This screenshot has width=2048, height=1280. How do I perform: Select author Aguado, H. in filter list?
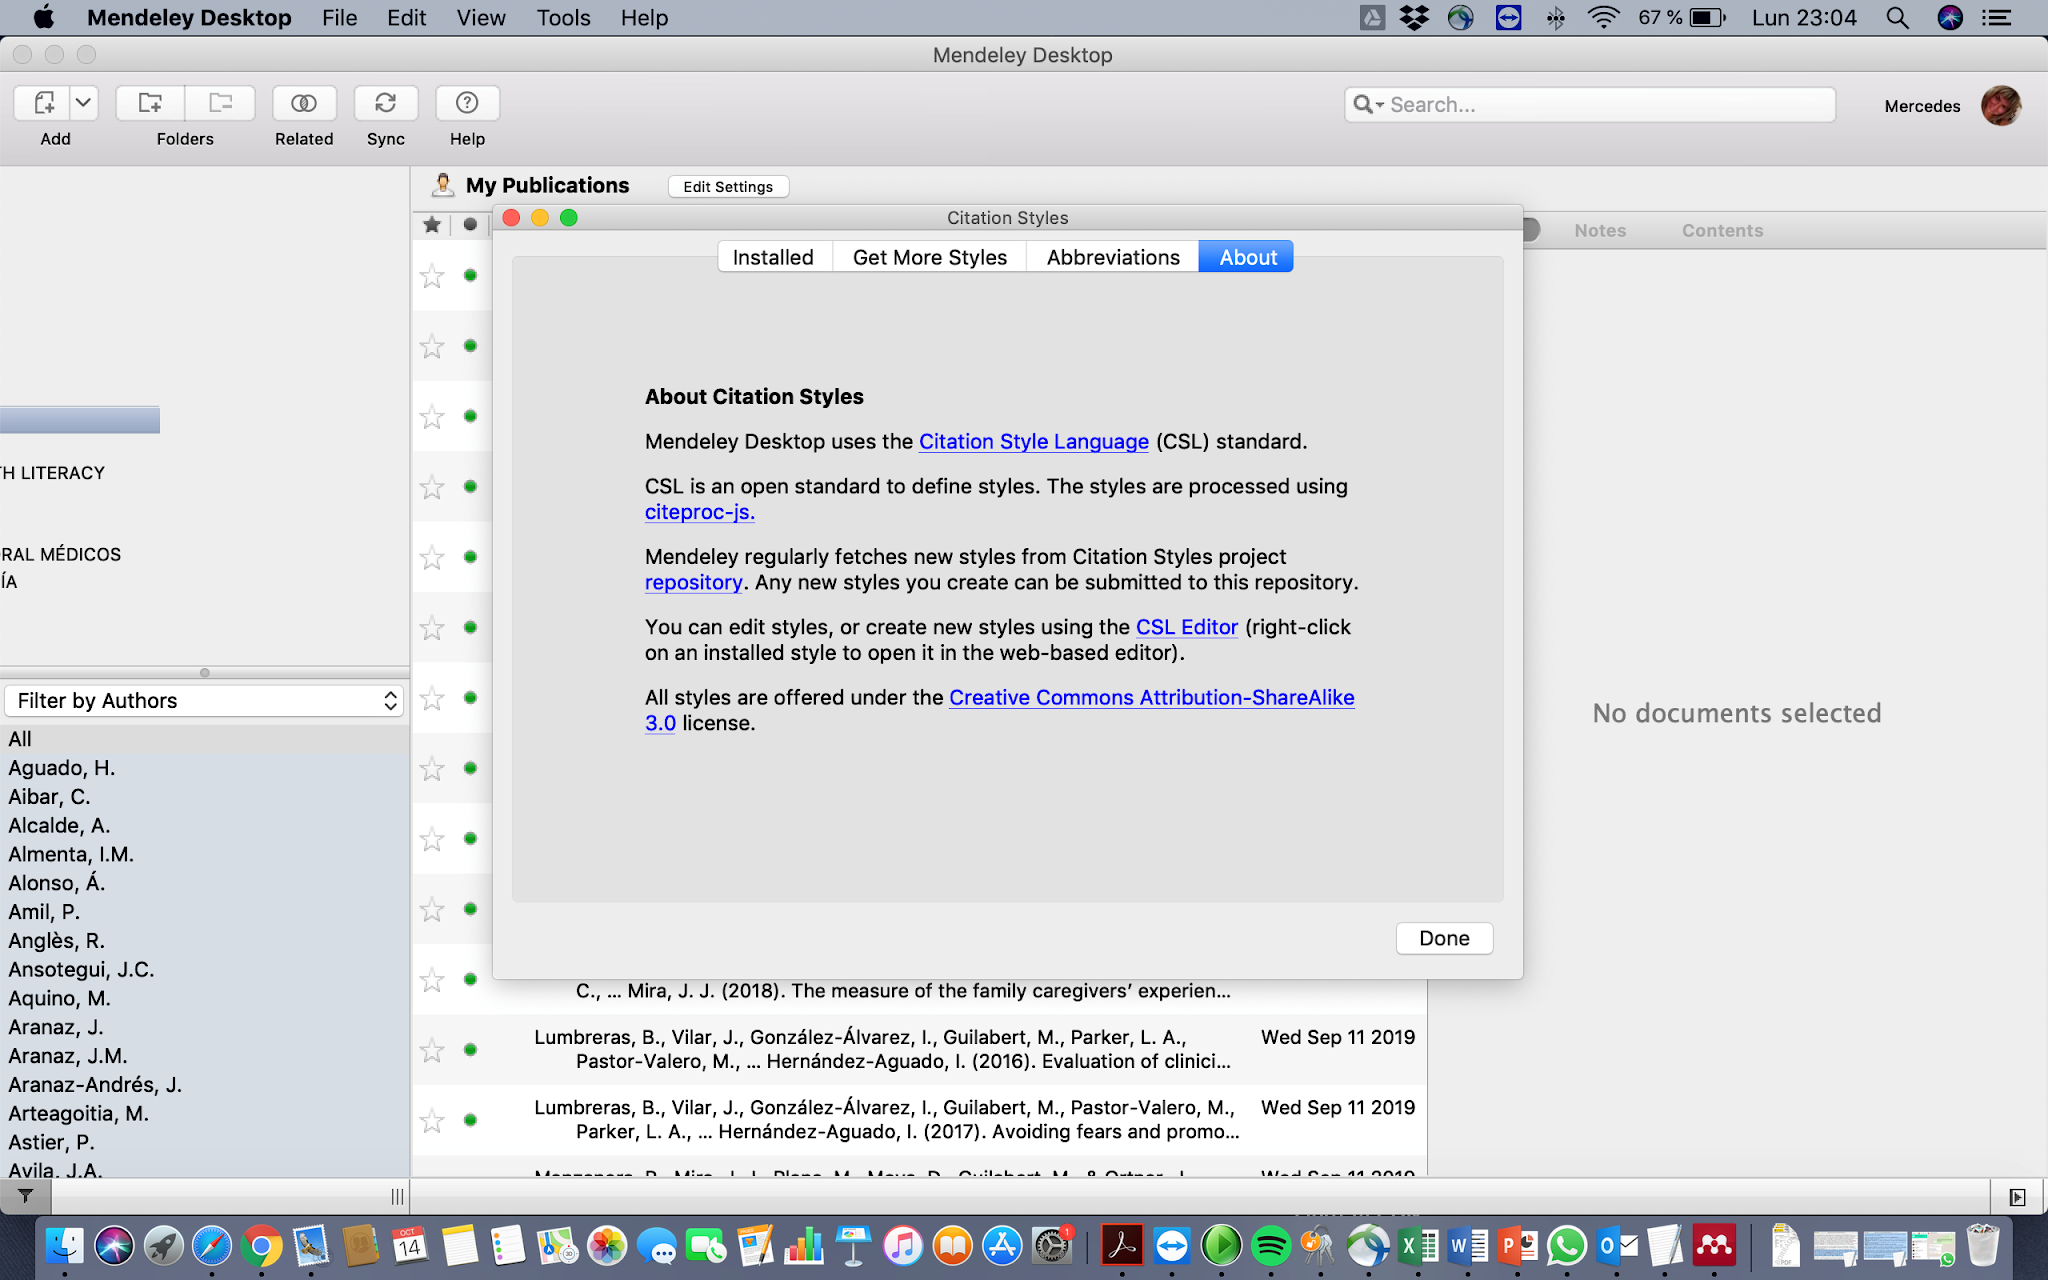(62, 768)
